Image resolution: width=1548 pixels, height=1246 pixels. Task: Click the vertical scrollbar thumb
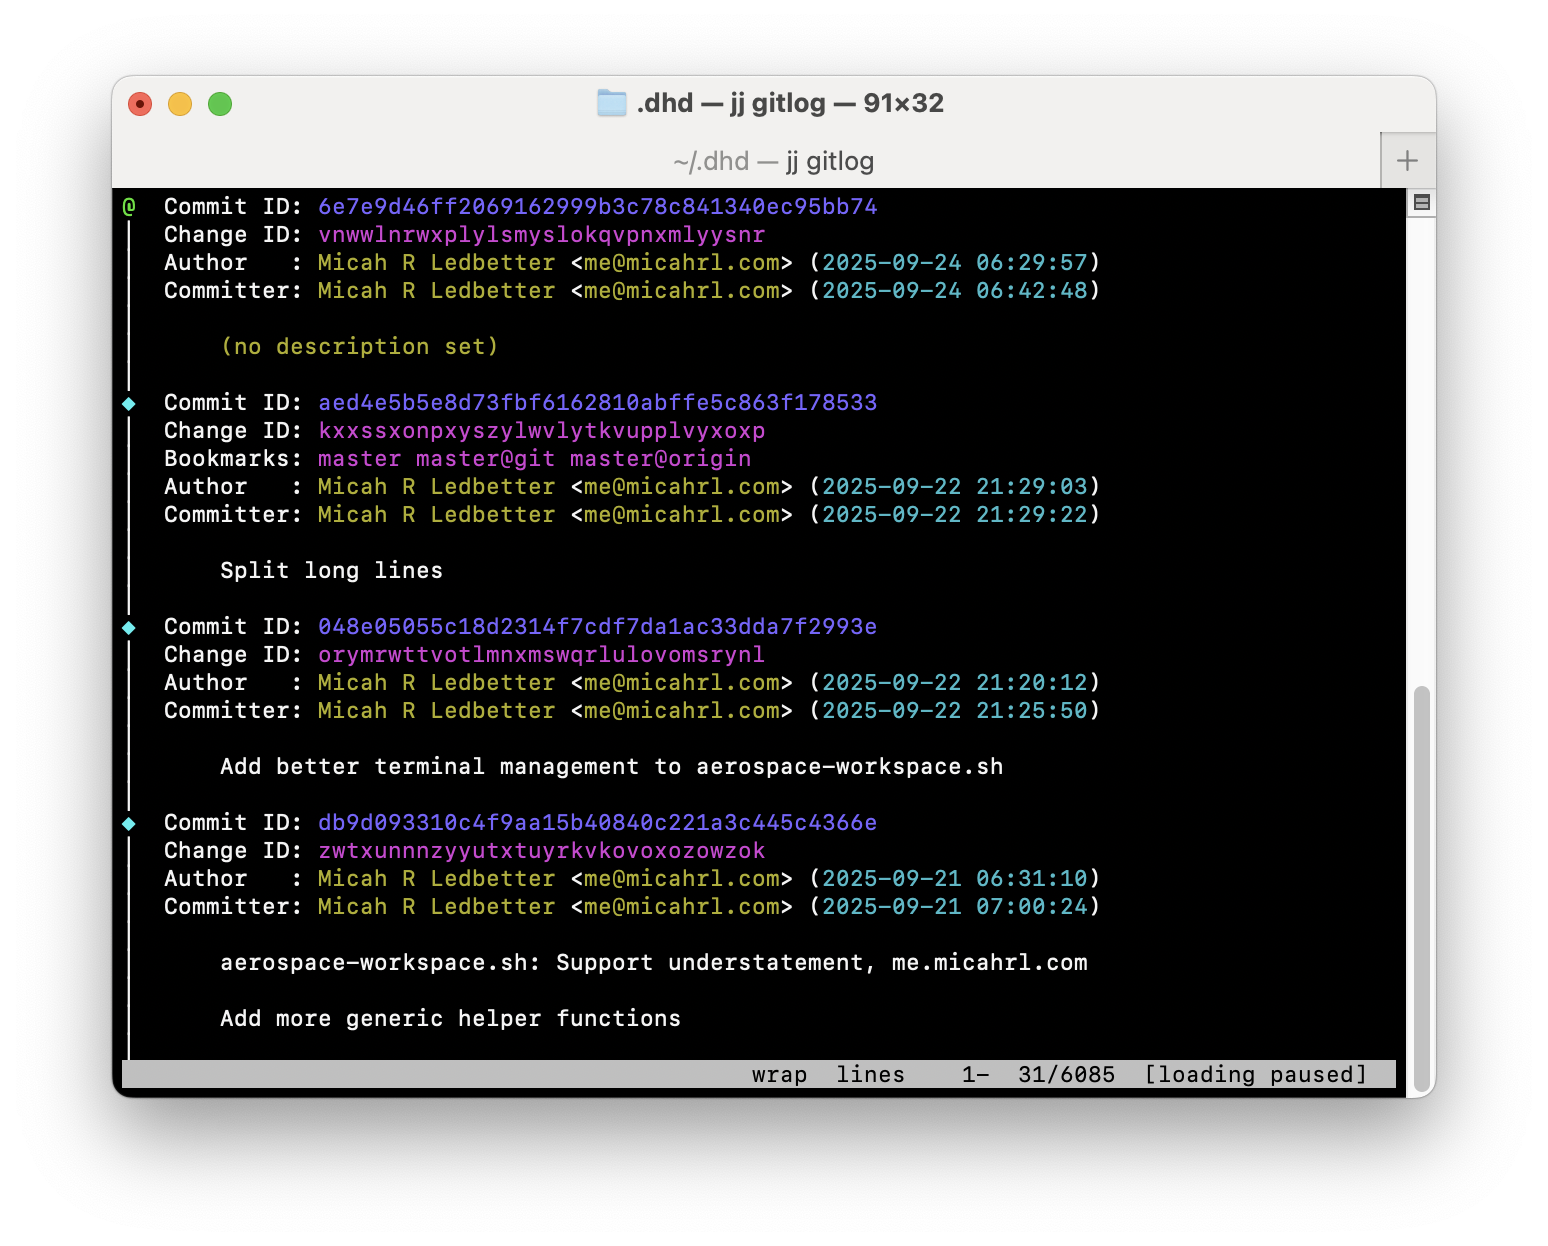point(1421,888)
